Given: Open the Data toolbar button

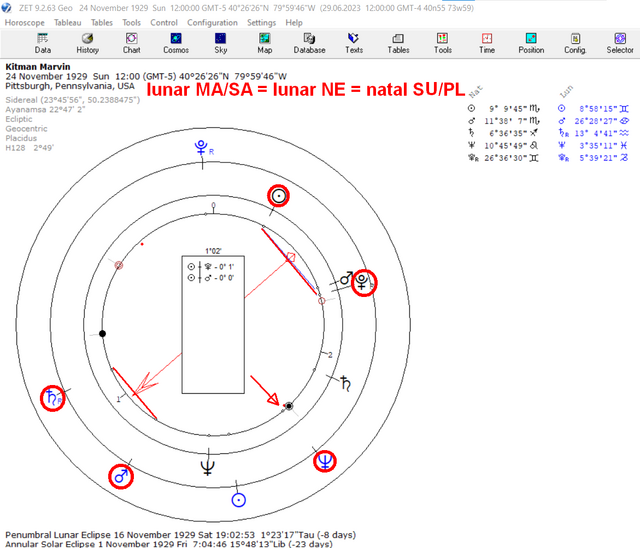Looking at the screenshot, I should (x=42, y=43).
